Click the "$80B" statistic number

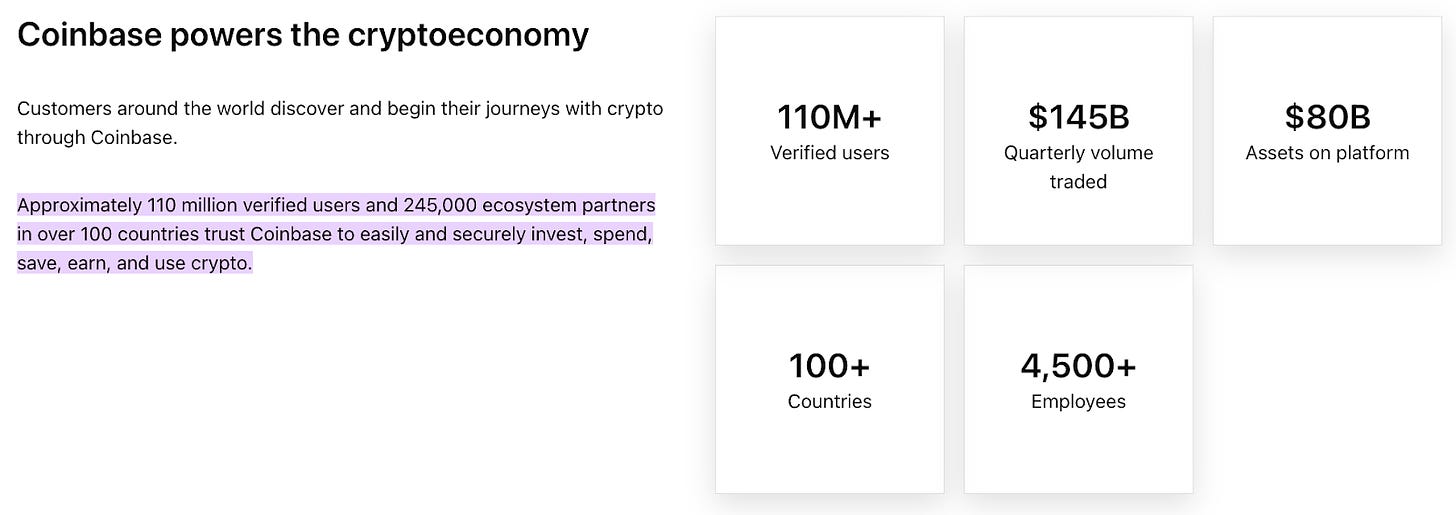(1327, 118)
